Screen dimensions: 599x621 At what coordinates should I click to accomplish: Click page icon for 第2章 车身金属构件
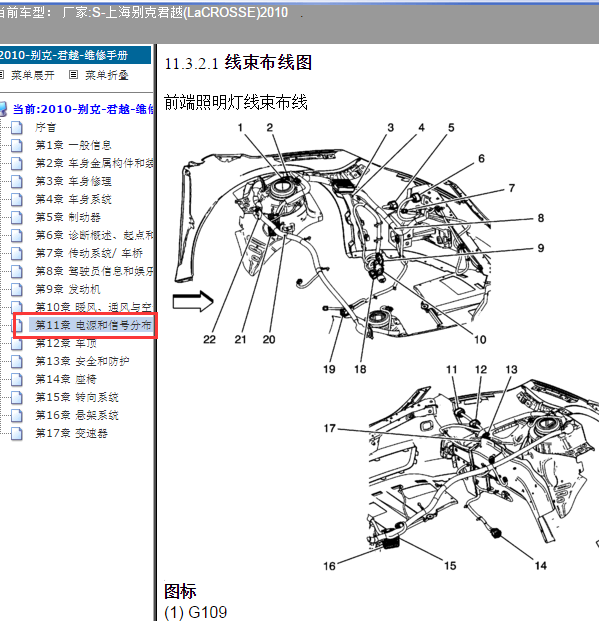(x=17, y=163)
